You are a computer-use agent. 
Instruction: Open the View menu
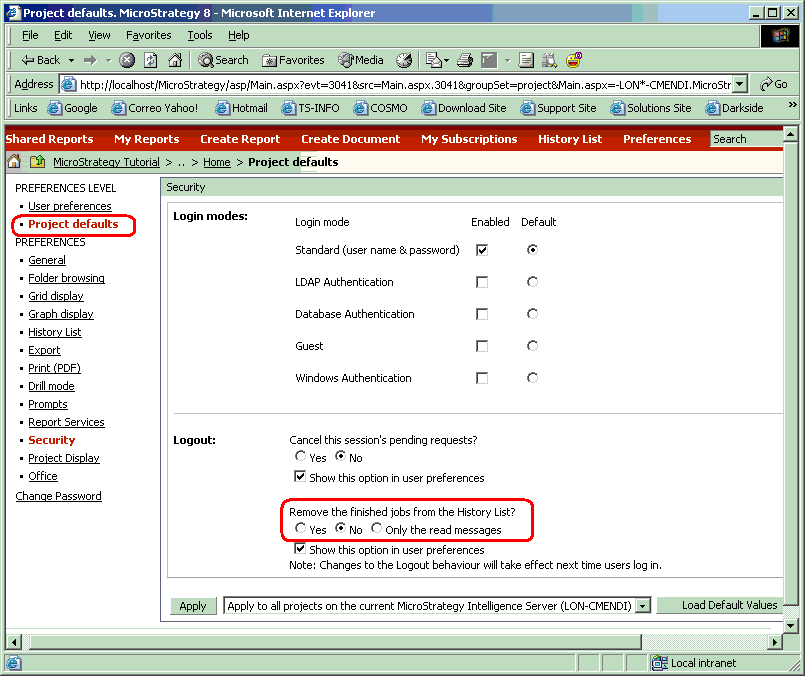pos(99,35)
